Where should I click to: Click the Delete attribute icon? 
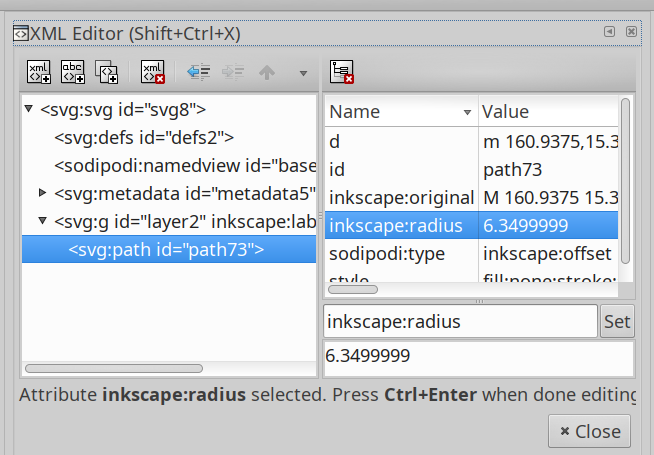342,71
